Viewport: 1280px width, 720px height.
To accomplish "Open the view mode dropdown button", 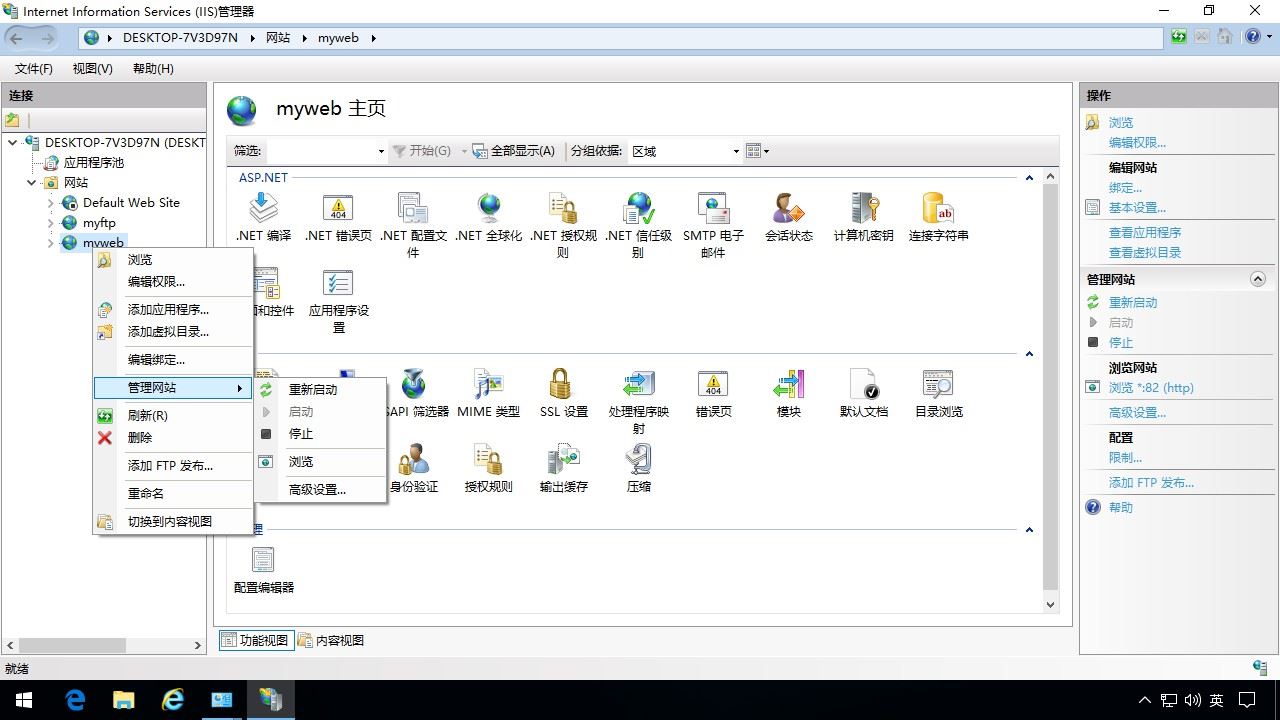I will 758,151.
